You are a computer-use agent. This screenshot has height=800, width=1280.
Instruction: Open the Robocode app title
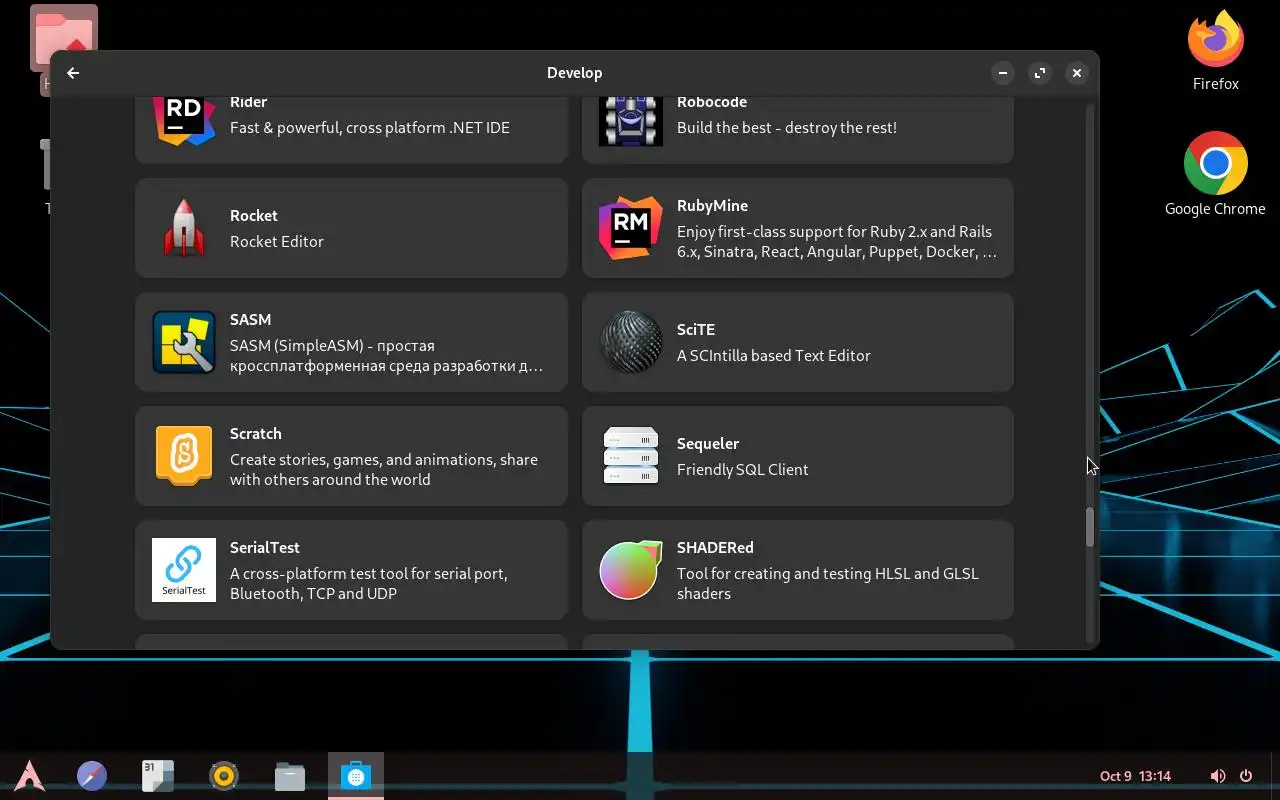click(x=712, y=102)
